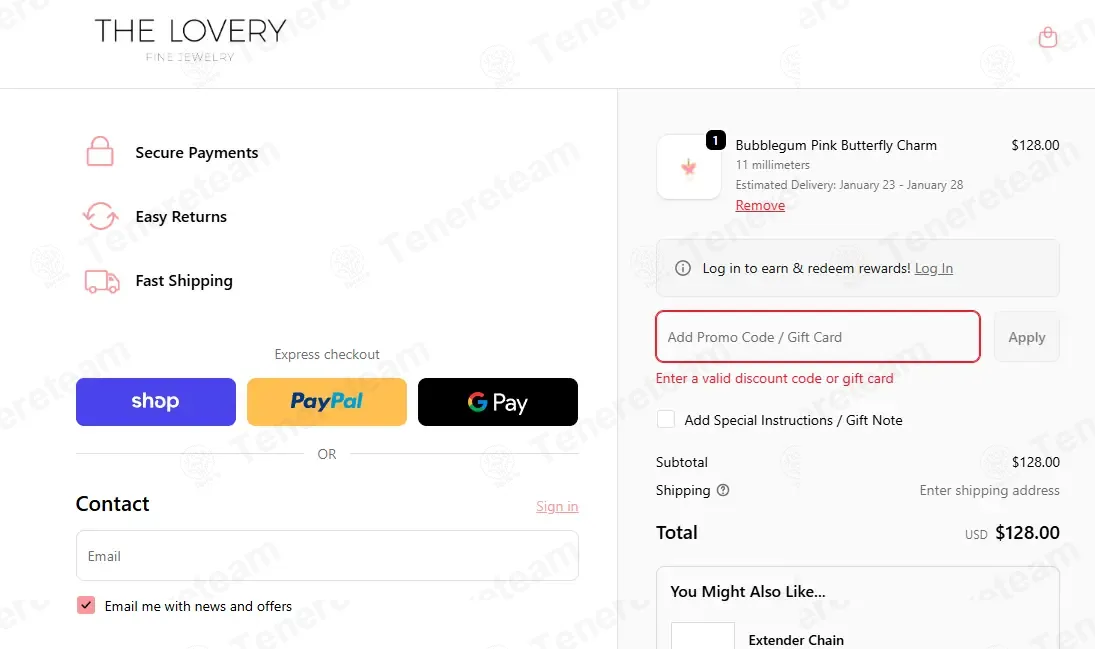Remove the Bubblegum Pink Butterfly Charm
This screenshot has width=1095, height=649.
pyautogui.click(x=760, y=205)
